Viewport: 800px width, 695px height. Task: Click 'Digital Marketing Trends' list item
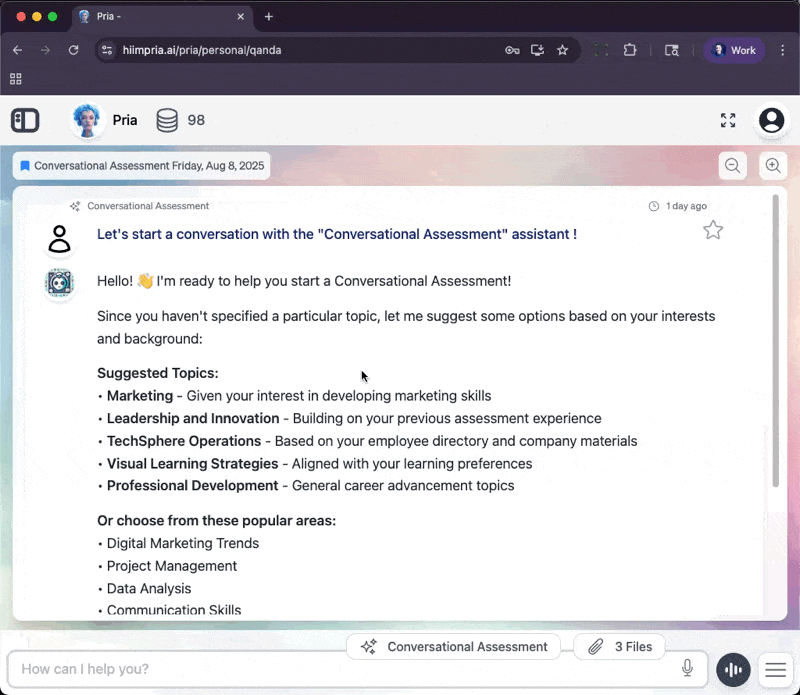tap(183, 543)
